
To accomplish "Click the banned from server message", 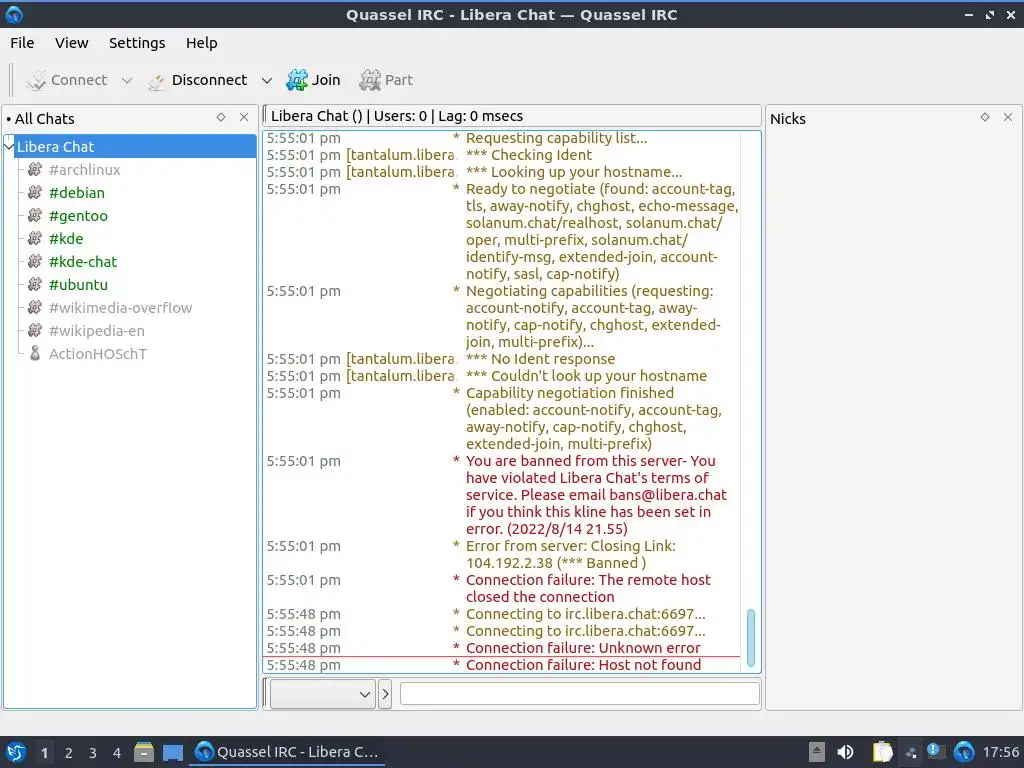I will tap(596, 495).
